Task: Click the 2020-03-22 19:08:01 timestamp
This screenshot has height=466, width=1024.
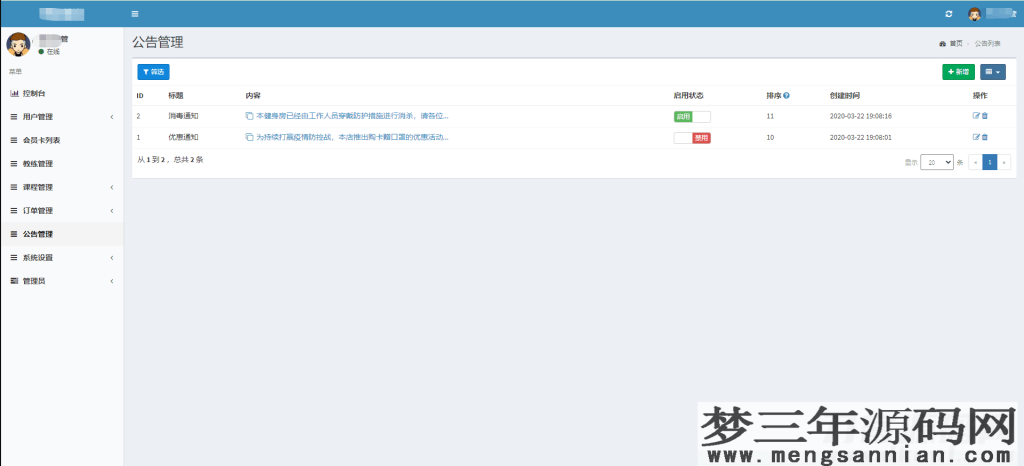Action: click(861, 138)
